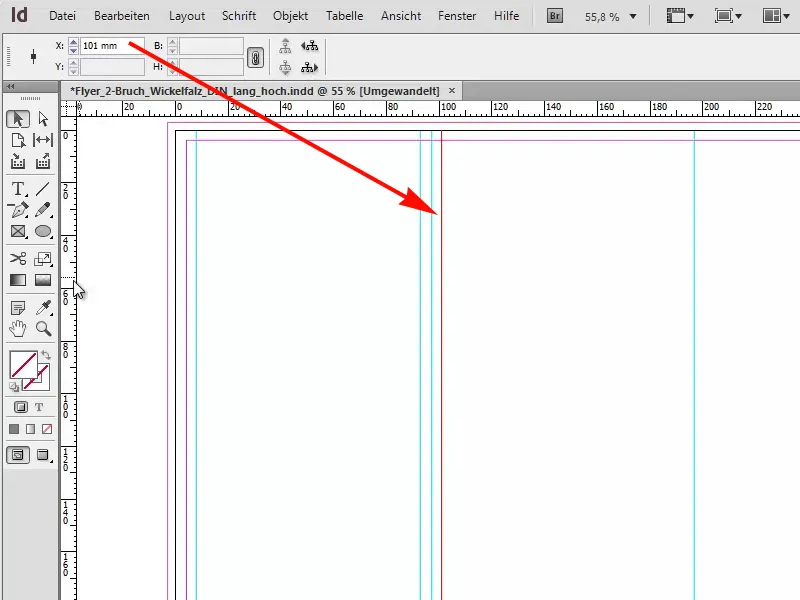
Task: Collapse the tools panel double arrows
Action: point(10,86)
